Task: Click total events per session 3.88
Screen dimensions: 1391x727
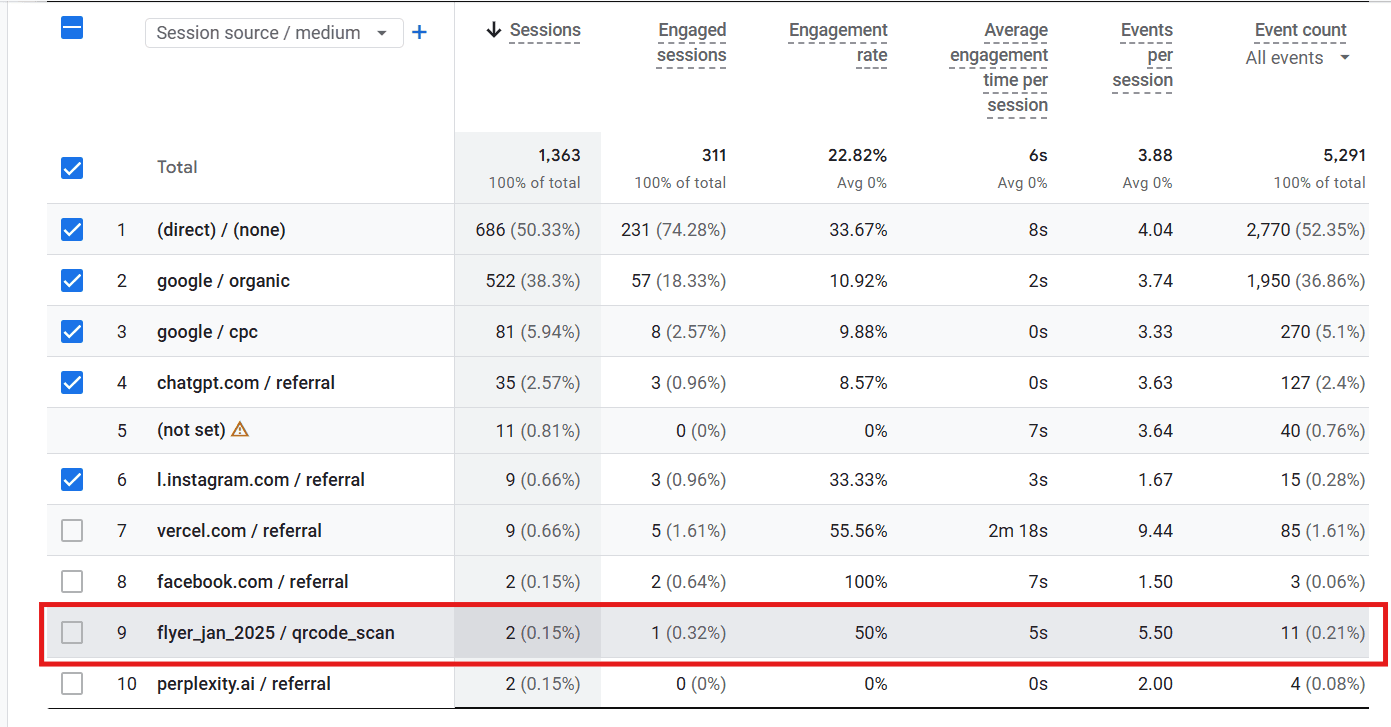Action: pyautogui.click(x=1155, y=155)
